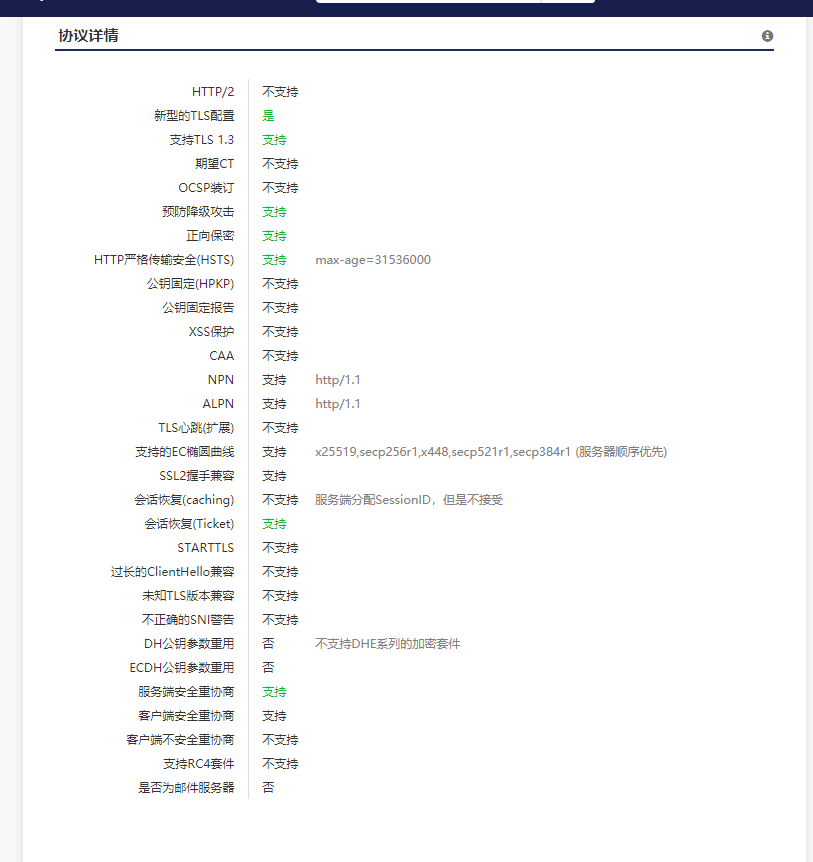Click the SSL2握手兼容 label
813x862 pixels.
(197, 476)
